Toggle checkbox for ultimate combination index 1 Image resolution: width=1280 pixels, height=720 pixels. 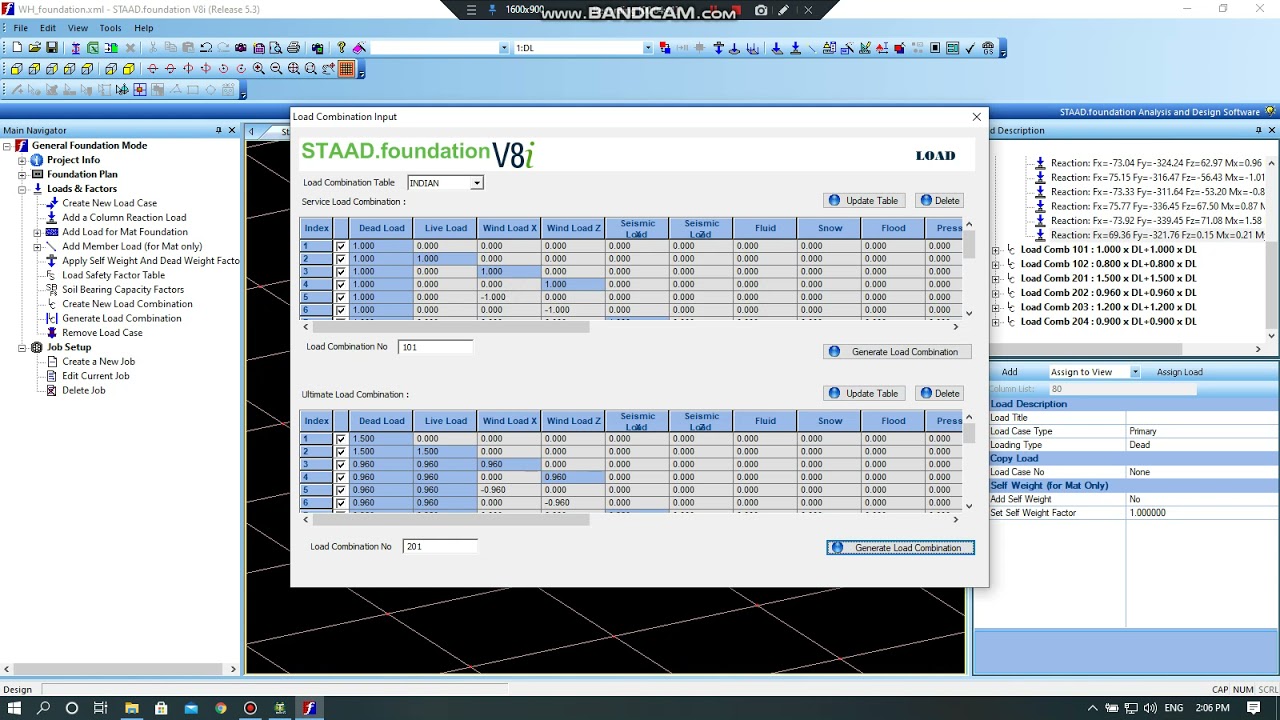click(341, 438)
